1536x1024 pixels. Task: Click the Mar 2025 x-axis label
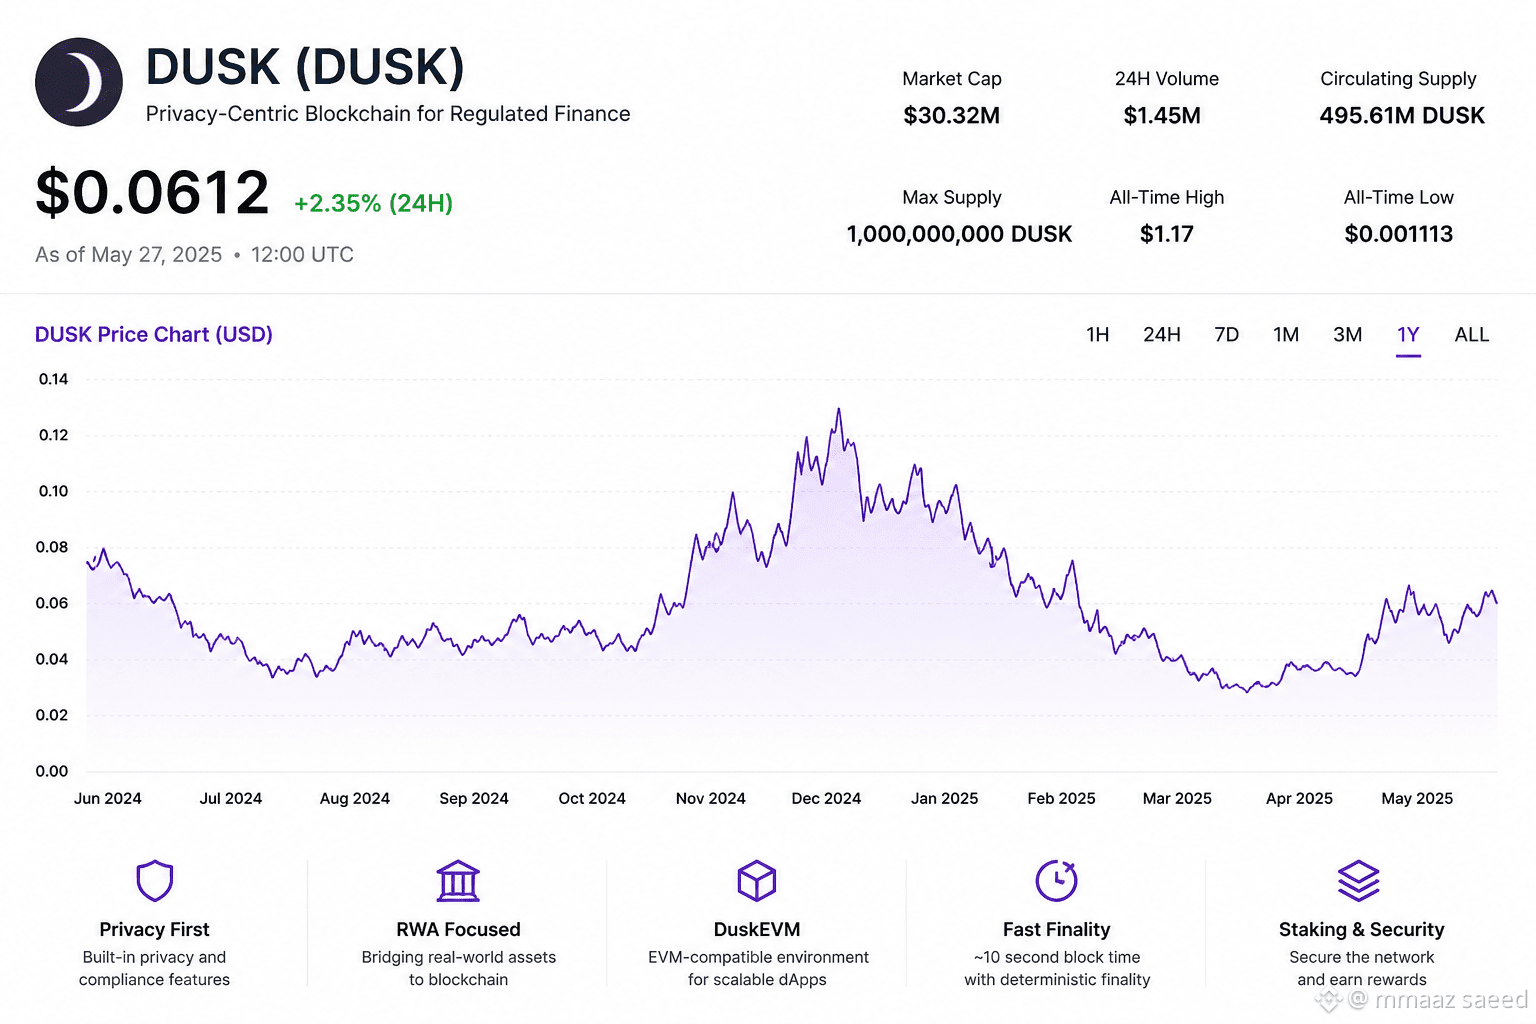1177,799
